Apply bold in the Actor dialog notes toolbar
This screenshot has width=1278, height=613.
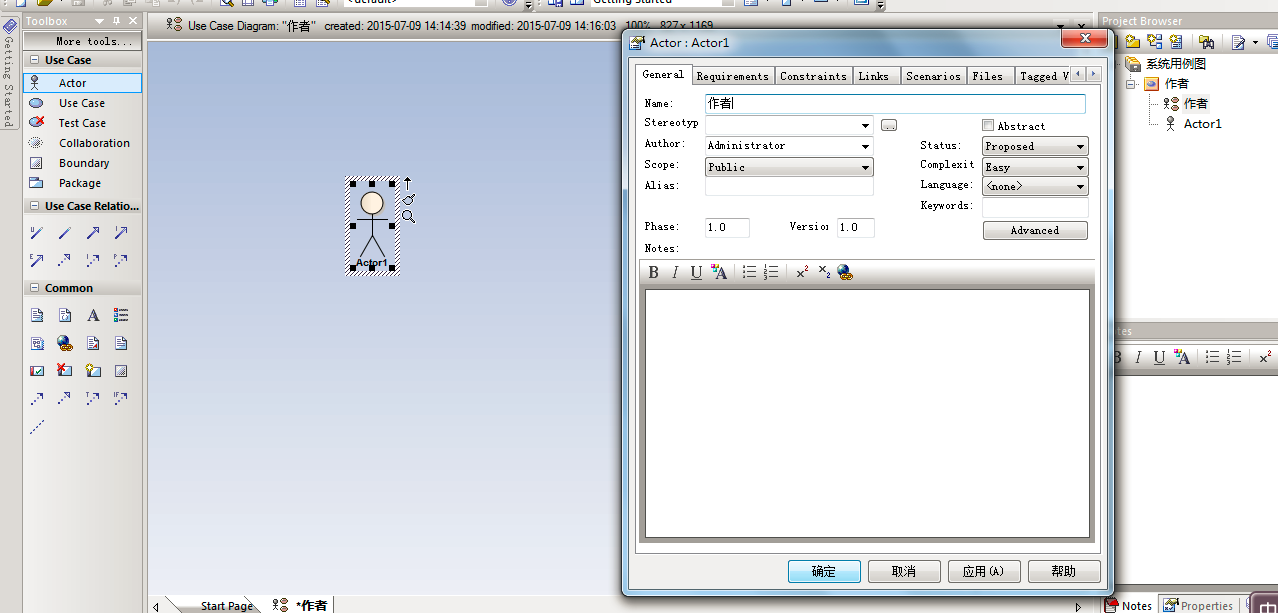point(653,272)
